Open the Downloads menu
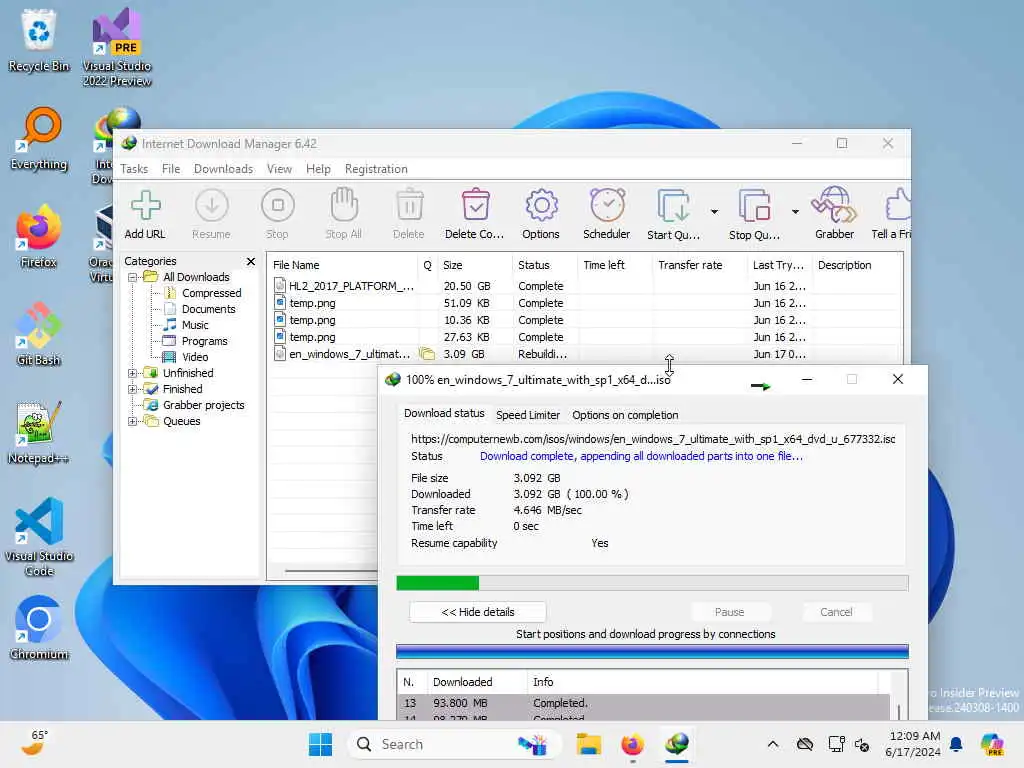 pos(223,168)
